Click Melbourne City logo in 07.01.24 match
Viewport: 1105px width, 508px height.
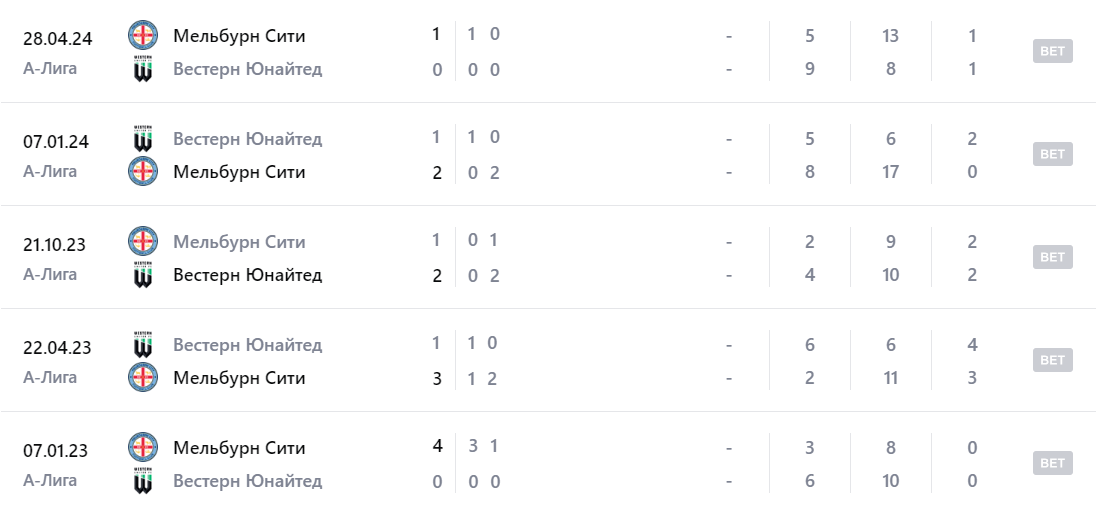[x=143, y=172]
